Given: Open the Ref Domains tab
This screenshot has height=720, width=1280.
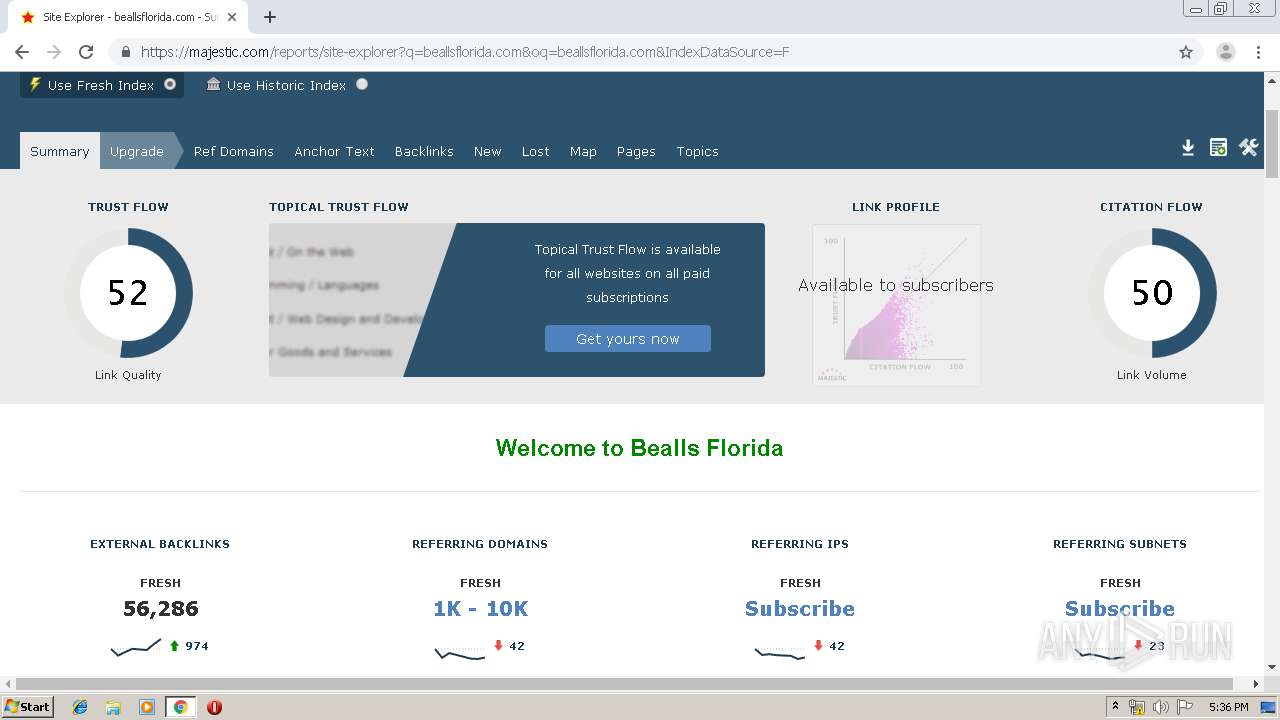Looking at the screenshot, I should (234, 151).
